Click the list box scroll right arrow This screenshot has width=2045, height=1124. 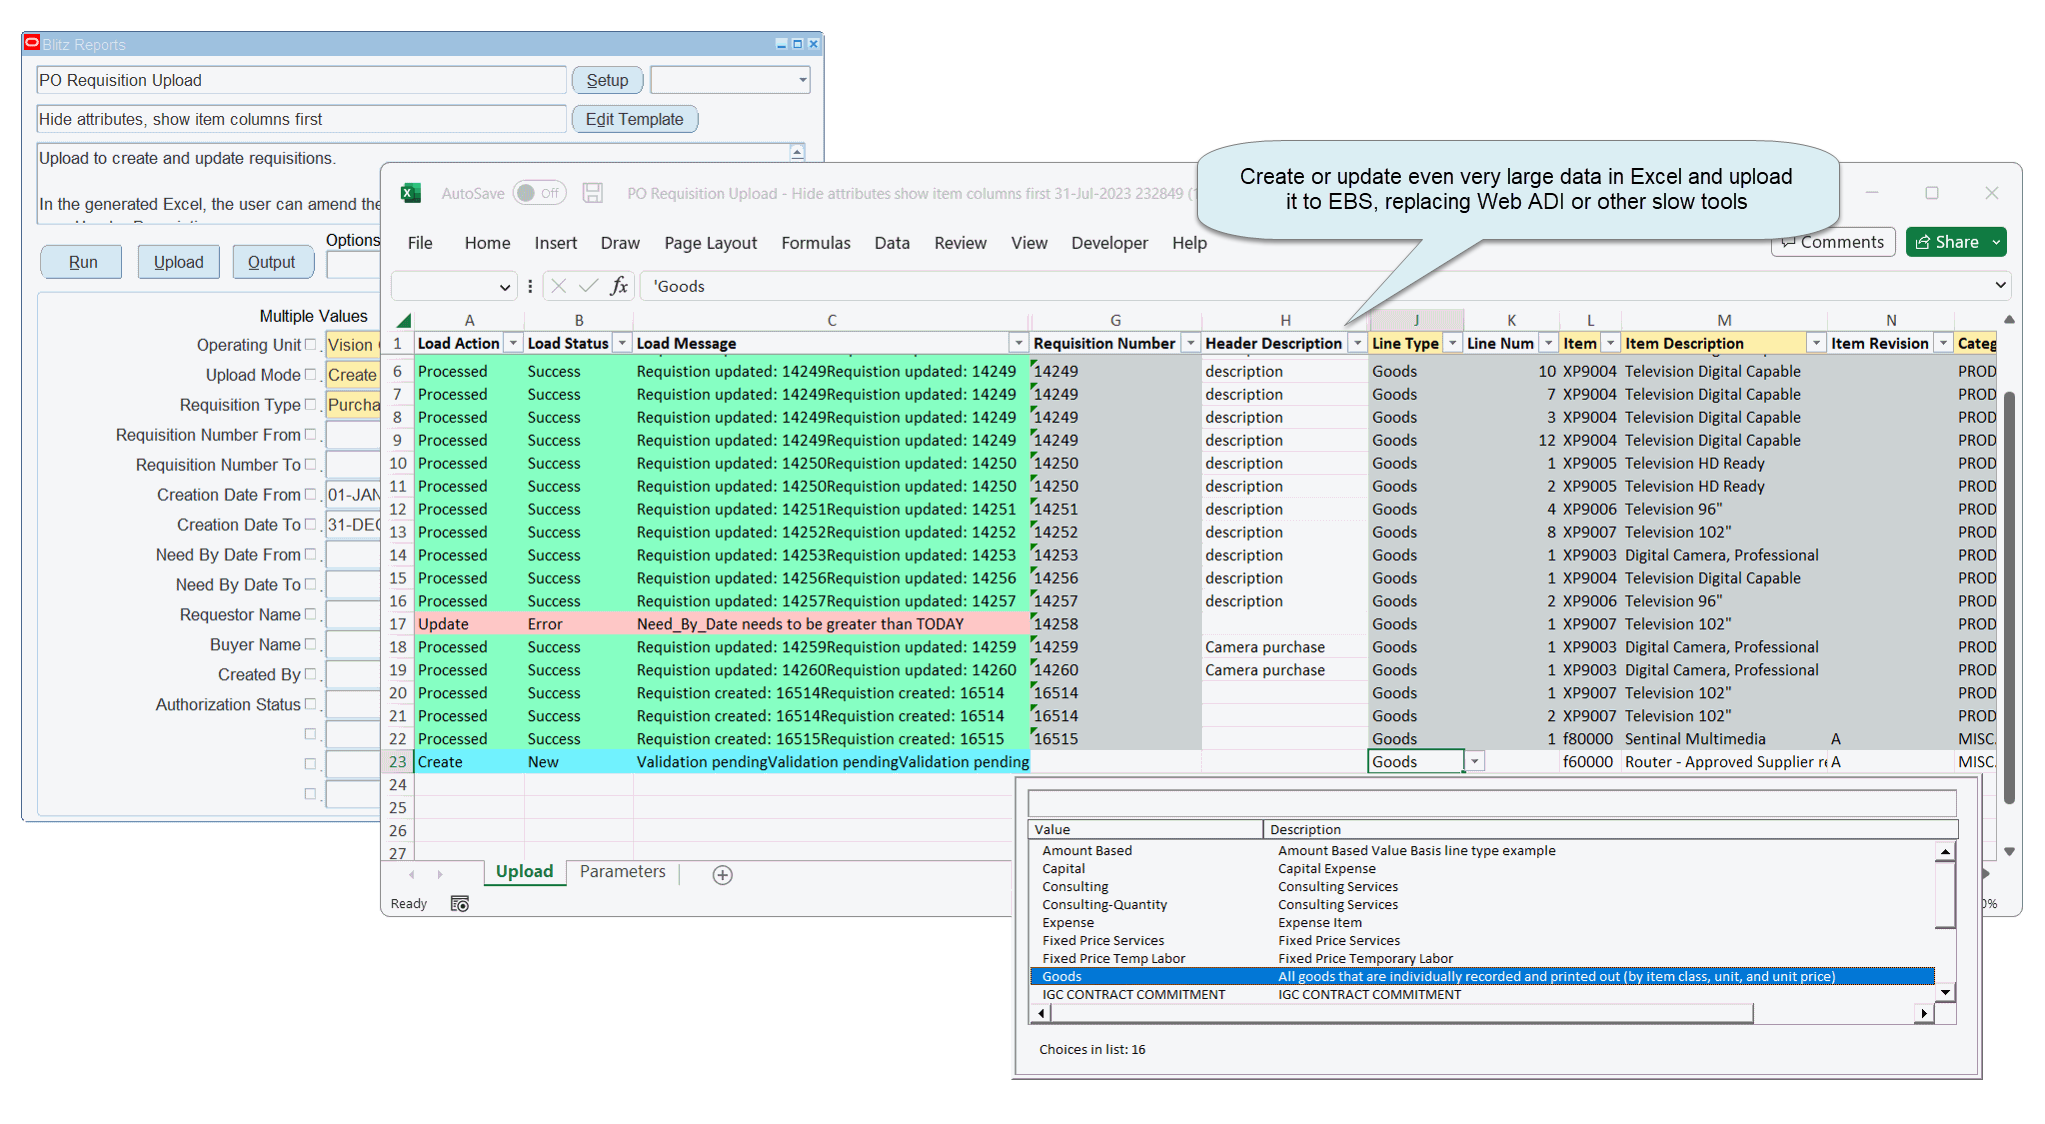click(1924, 1013)
